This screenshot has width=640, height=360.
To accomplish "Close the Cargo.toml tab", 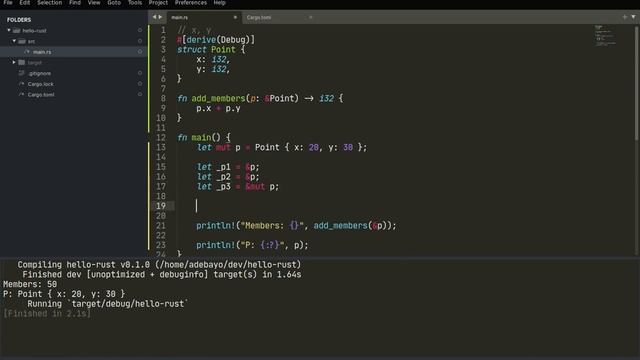I will (311, 17).
